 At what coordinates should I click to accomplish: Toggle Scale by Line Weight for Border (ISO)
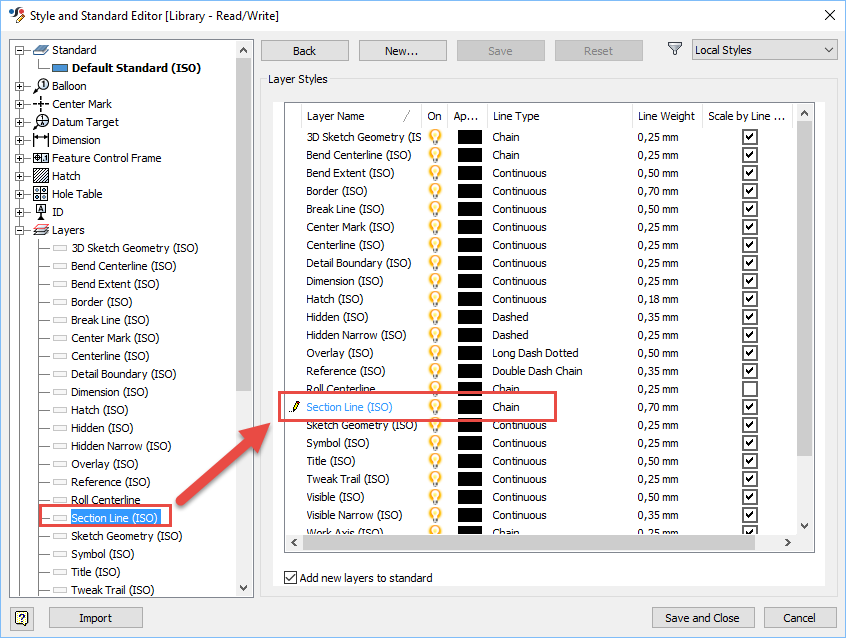coord(748,191)
